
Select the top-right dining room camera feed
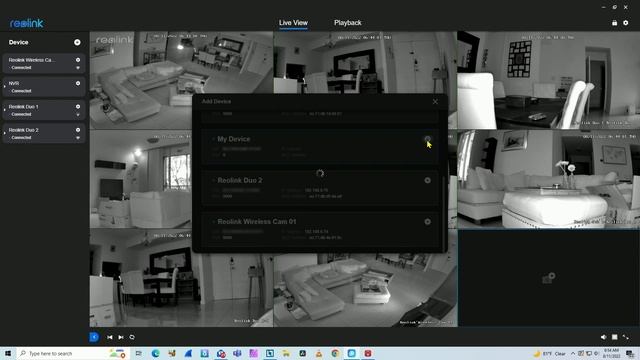548,80
